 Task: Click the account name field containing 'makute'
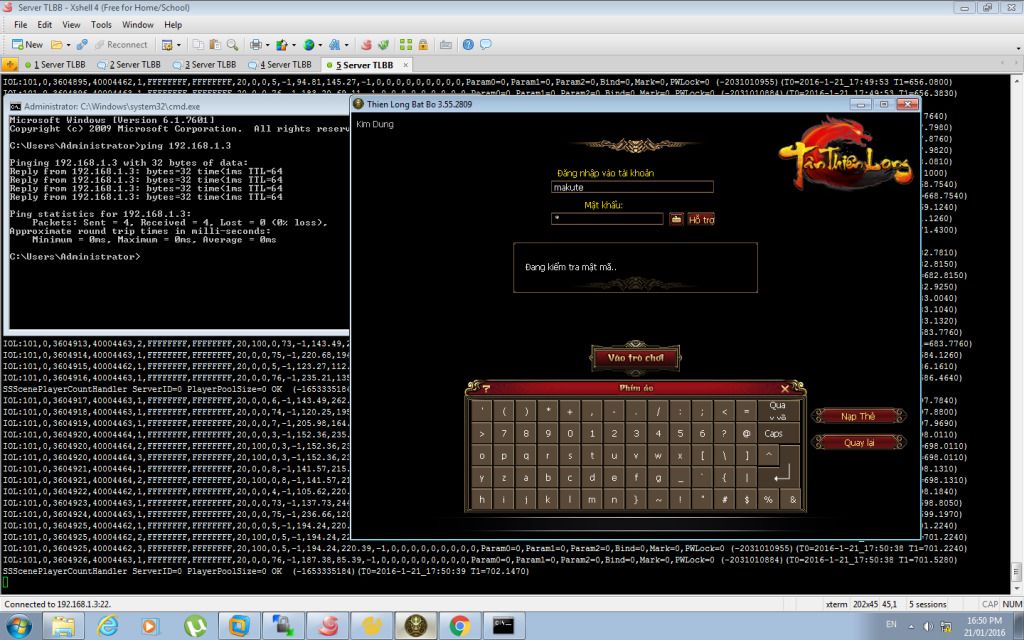tap(631, 187)
